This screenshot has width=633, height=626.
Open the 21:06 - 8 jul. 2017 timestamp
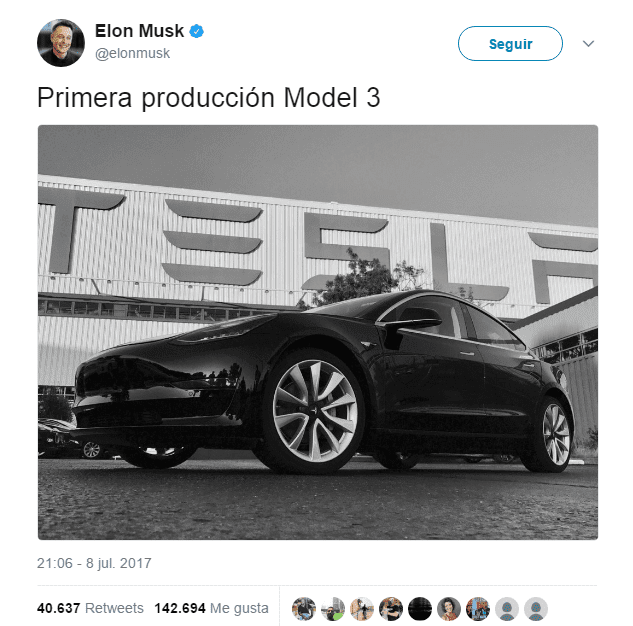coord(94,563)
